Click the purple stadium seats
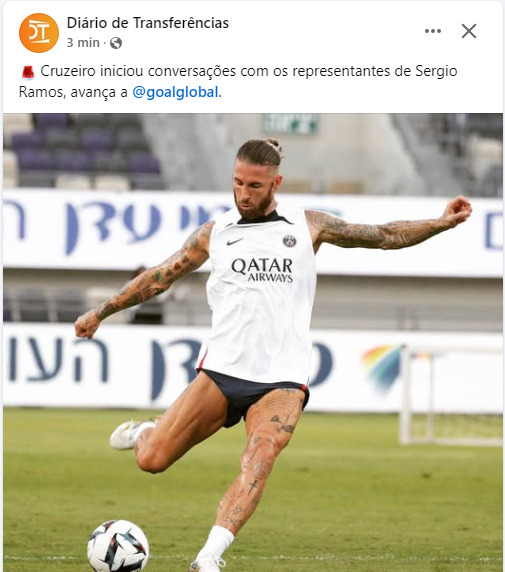 tap(82, 144)
